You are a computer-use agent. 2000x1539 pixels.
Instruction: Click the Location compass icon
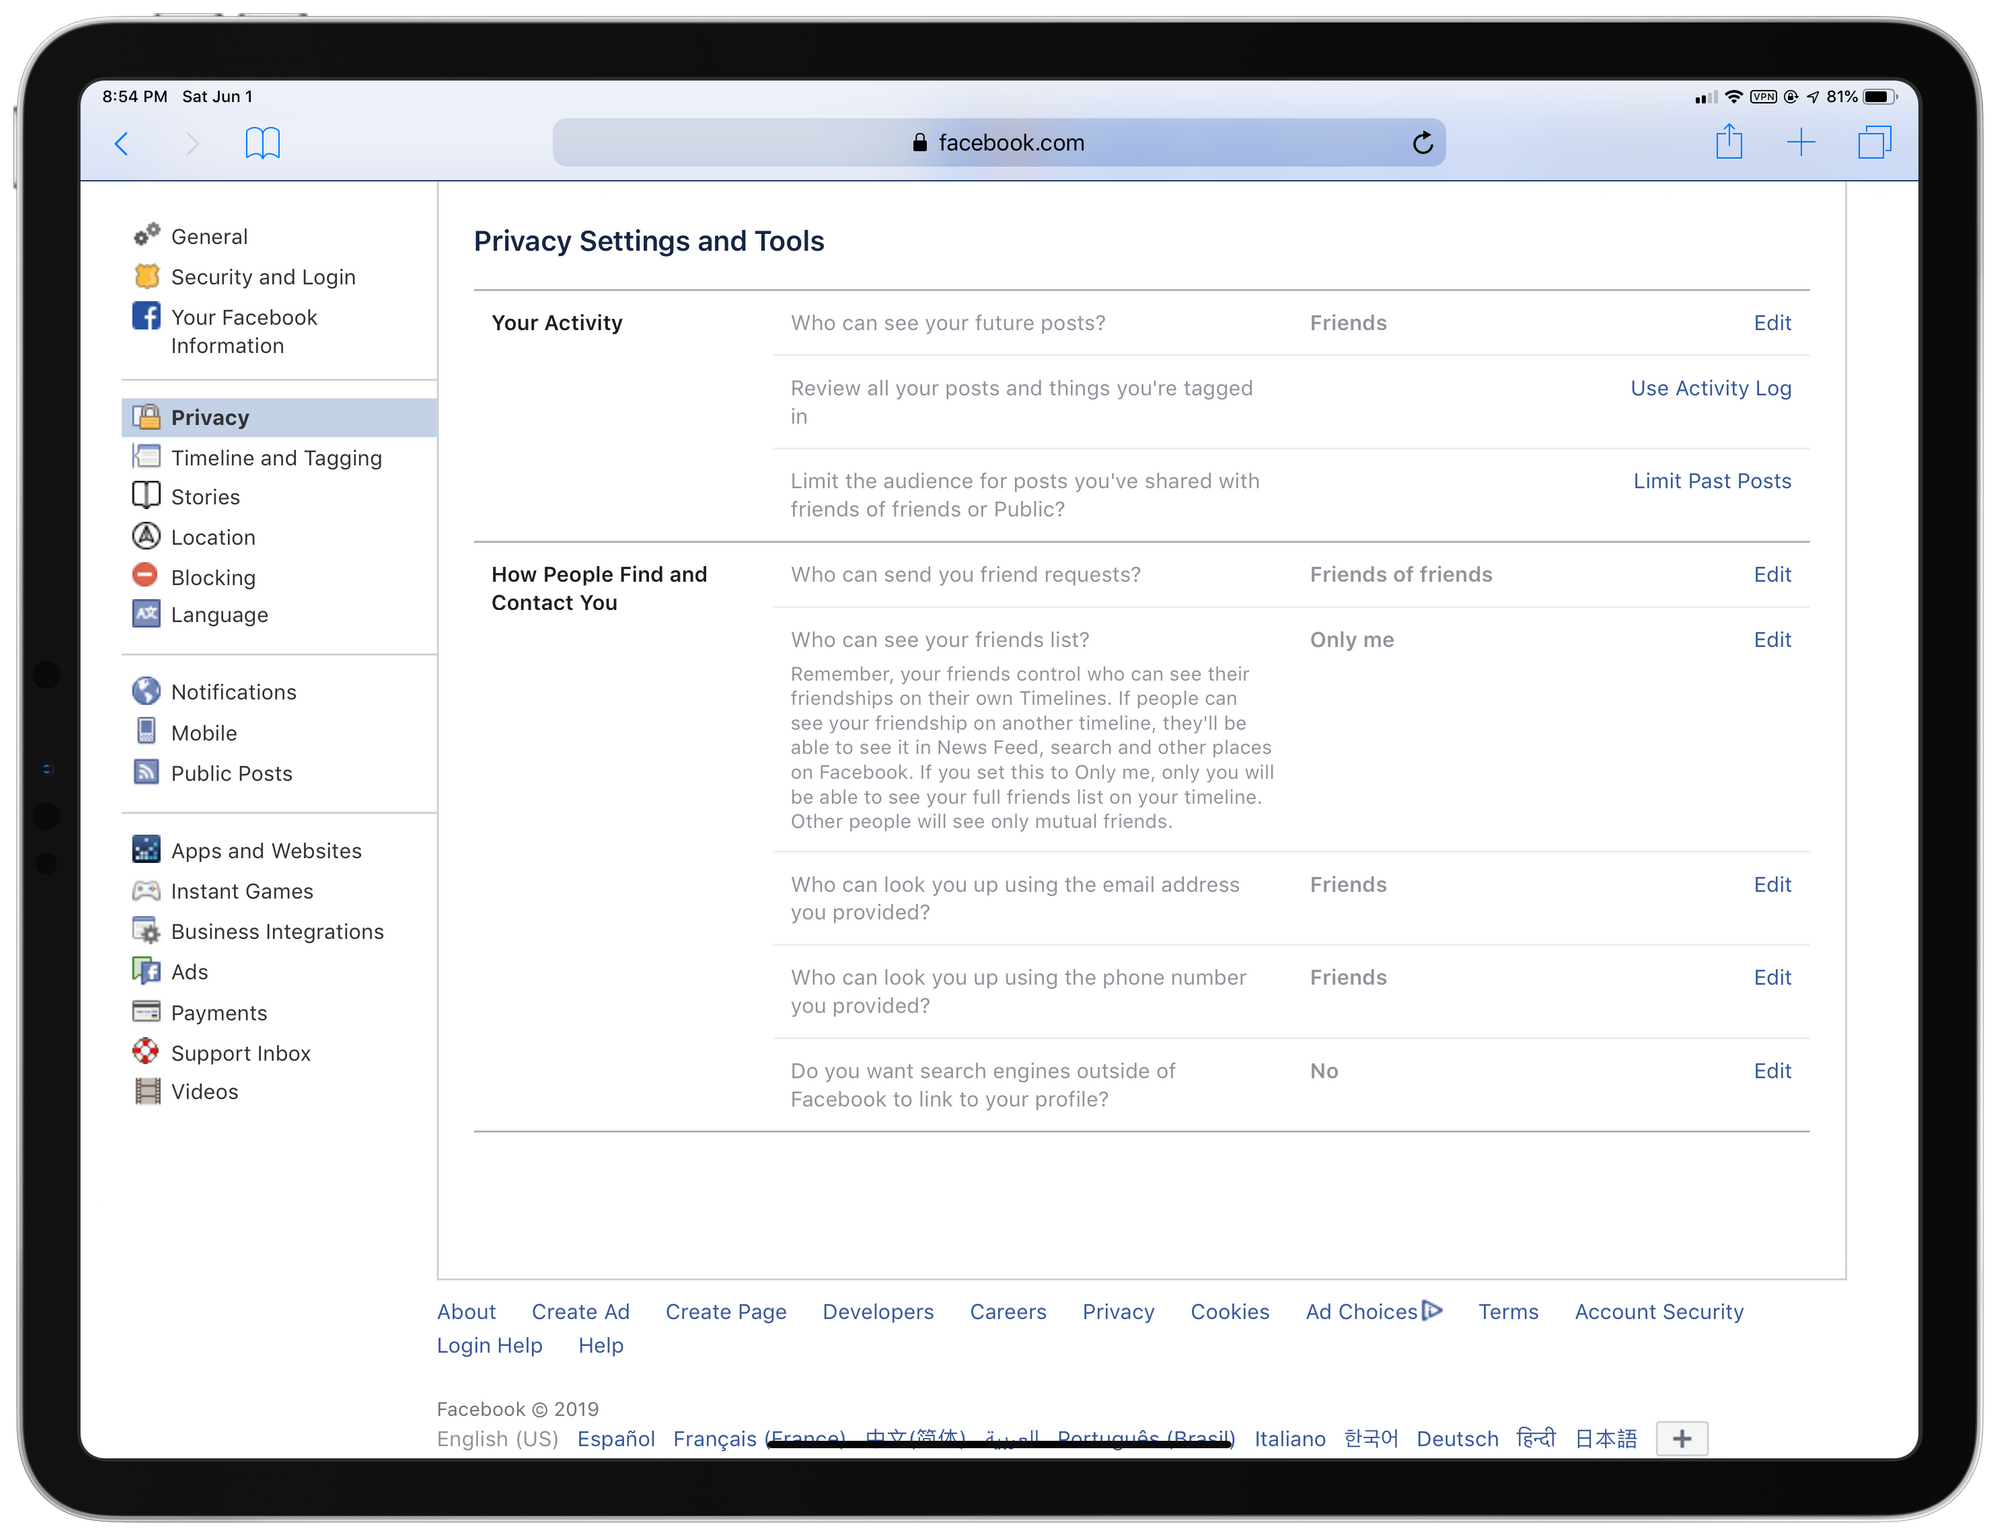(146, 535)
